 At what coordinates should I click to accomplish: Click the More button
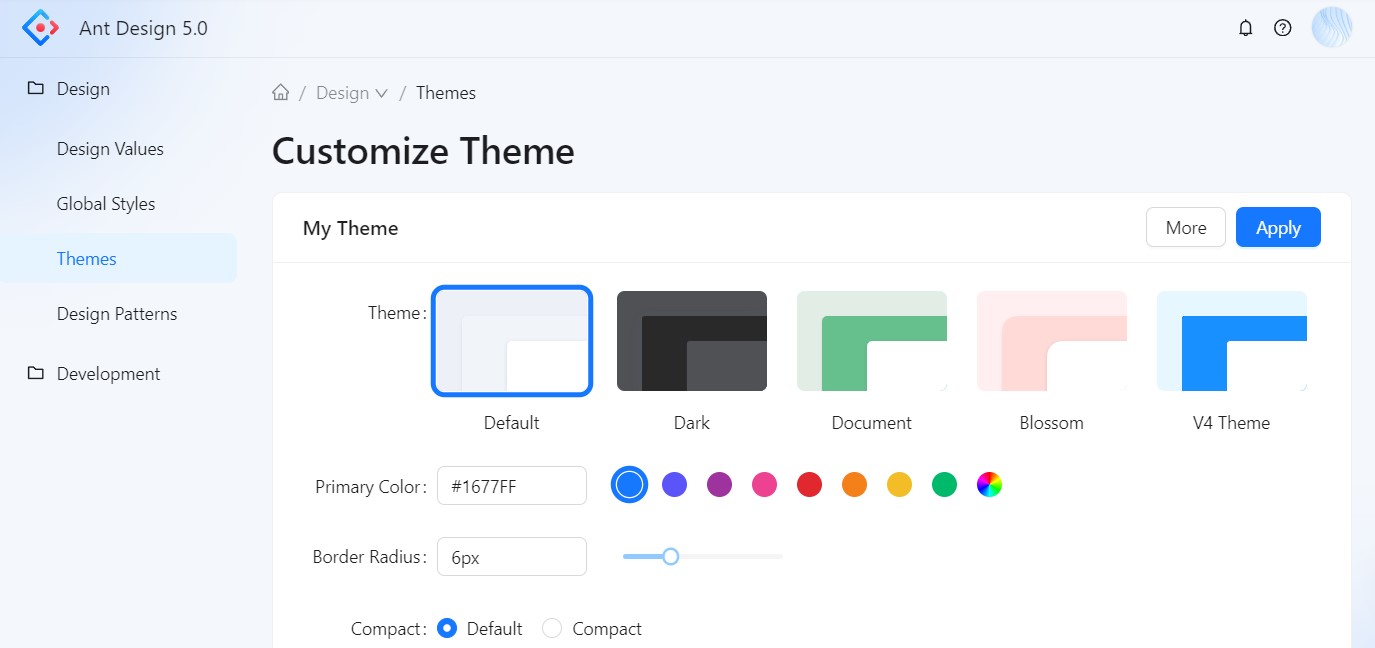pos(1185,227)
